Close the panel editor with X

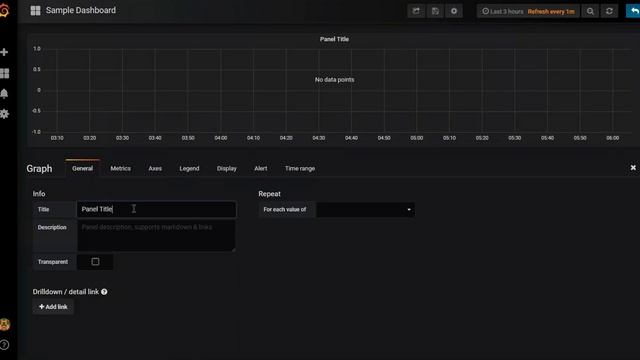pyautogui.click(x=633, y=168)
